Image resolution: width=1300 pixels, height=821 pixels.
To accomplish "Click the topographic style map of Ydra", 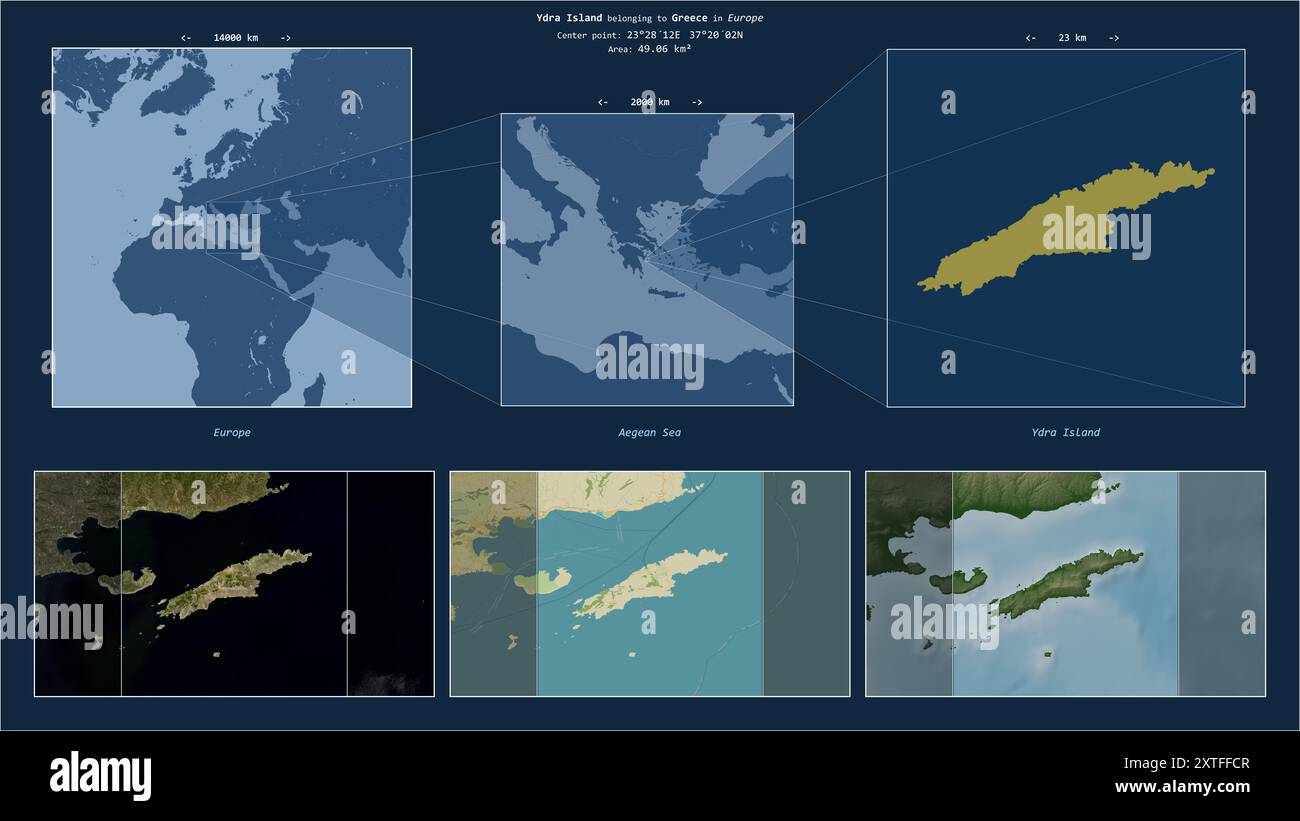I will [x=650, y=584].
